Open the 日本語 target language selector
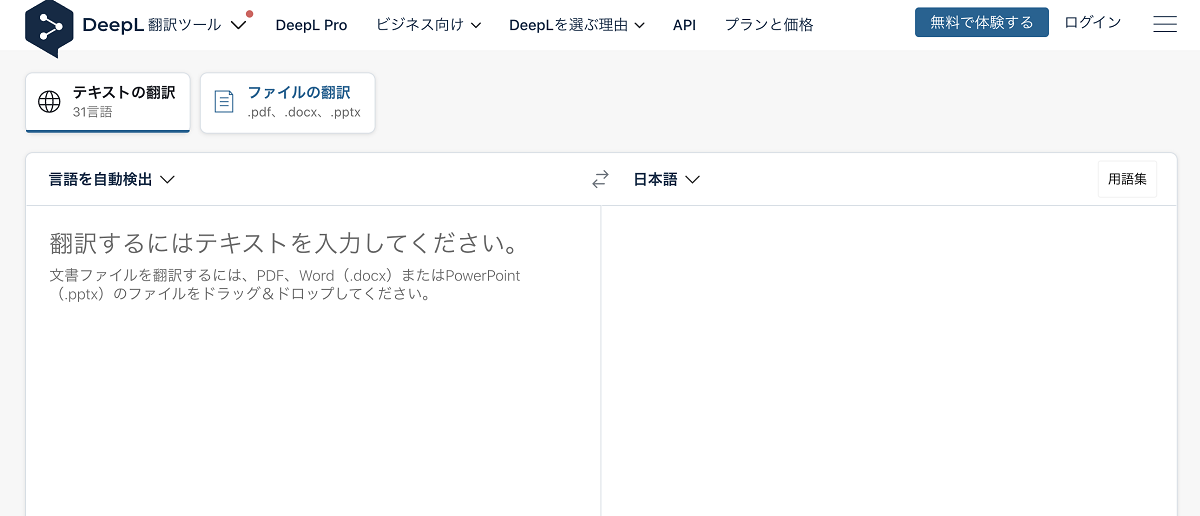 (x=666, y=180)
